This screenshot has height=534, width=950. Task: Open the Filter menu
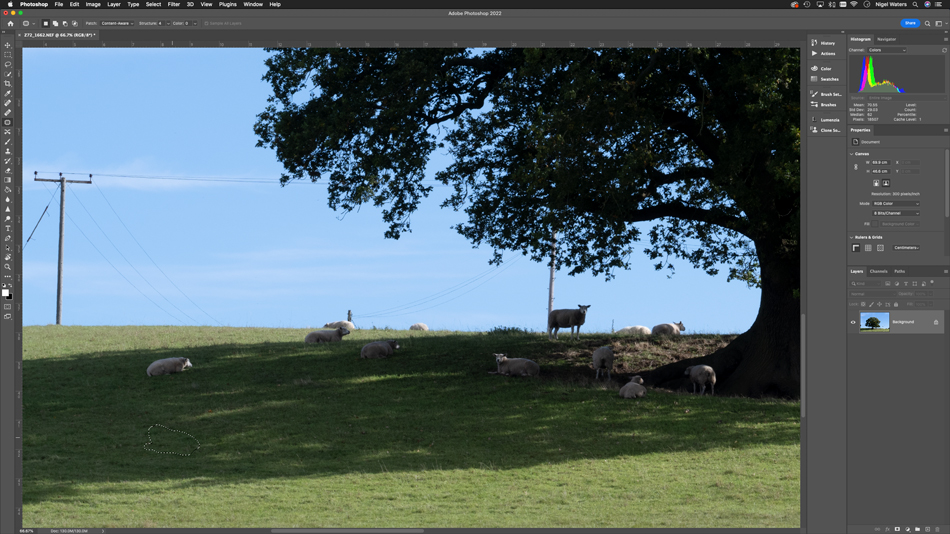pos(173,4)
